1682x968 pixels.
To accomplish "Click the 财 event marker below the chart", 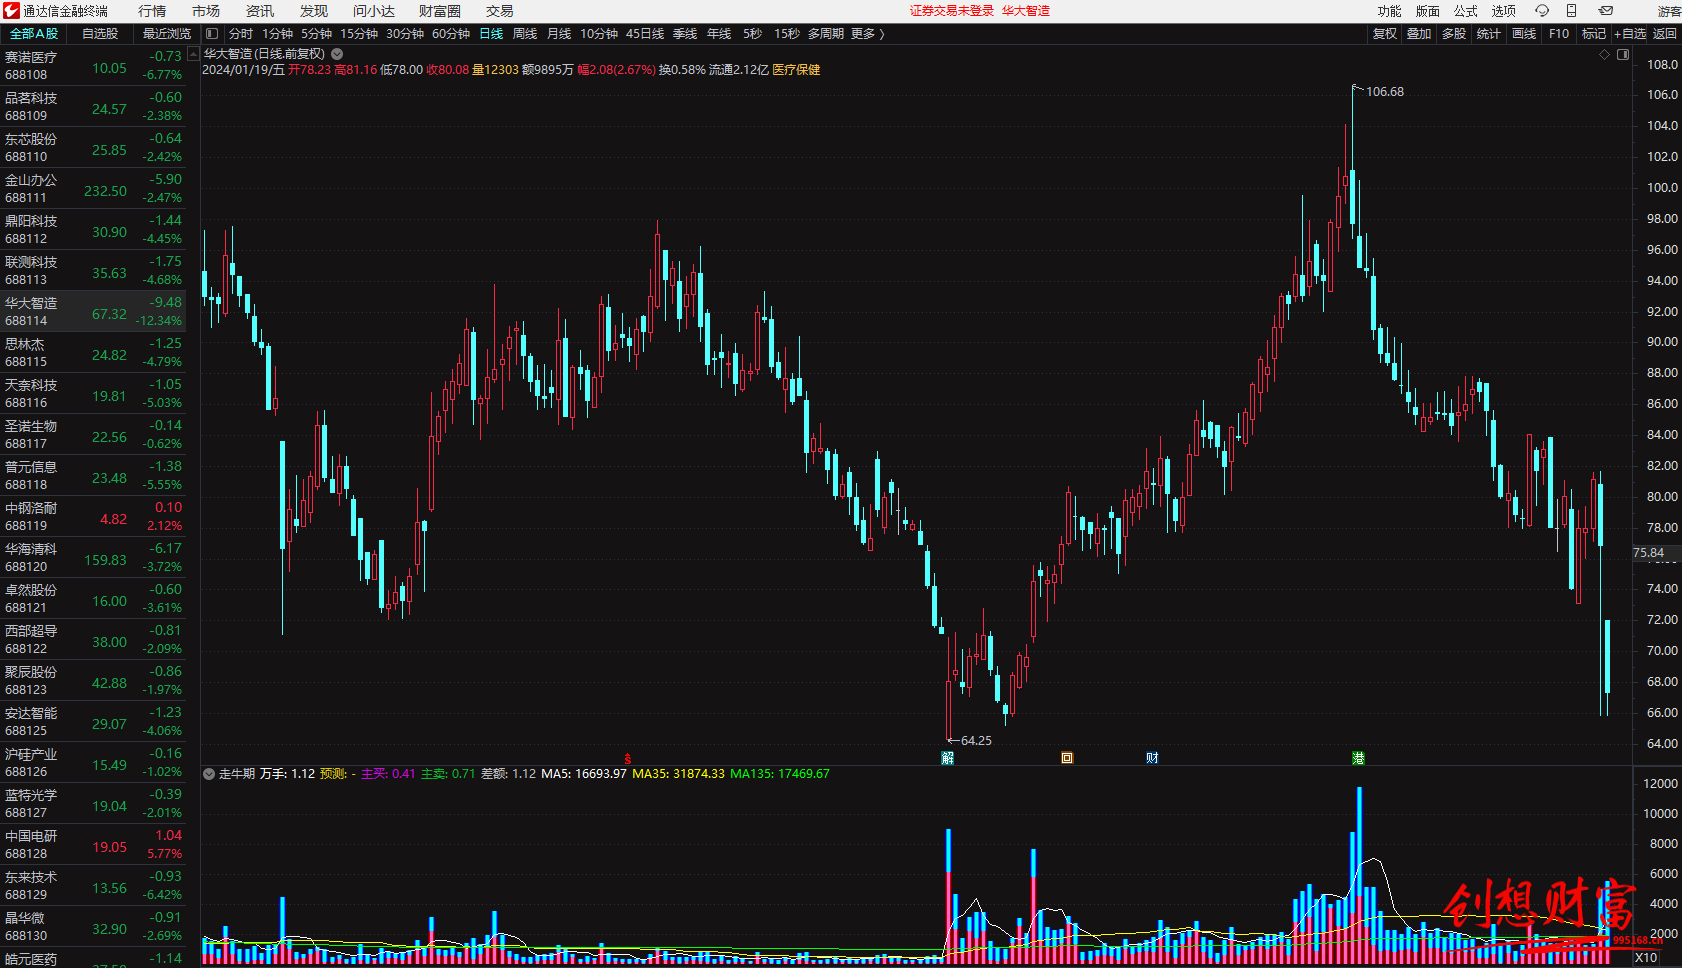I will (1152, 758).
